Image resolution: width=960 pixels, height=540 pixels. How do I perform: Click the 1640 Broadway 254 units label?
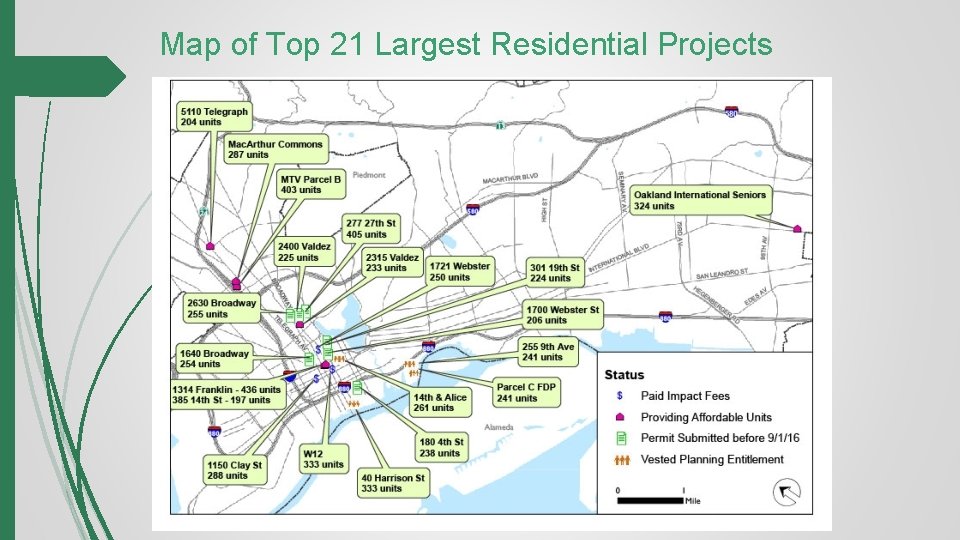[214, 359]
